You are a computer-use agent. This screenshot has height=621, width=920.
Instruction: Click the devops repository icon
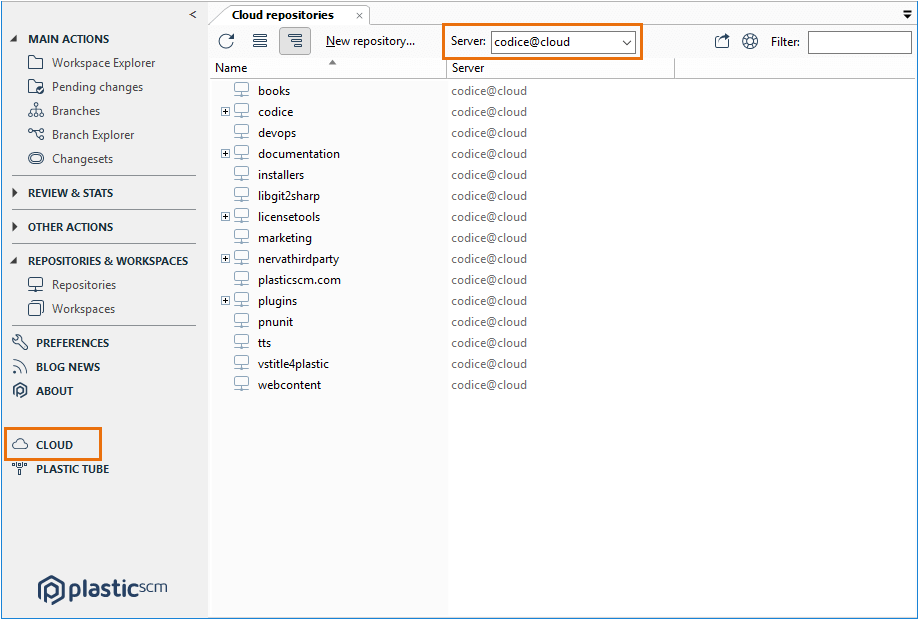pos(241,133)
